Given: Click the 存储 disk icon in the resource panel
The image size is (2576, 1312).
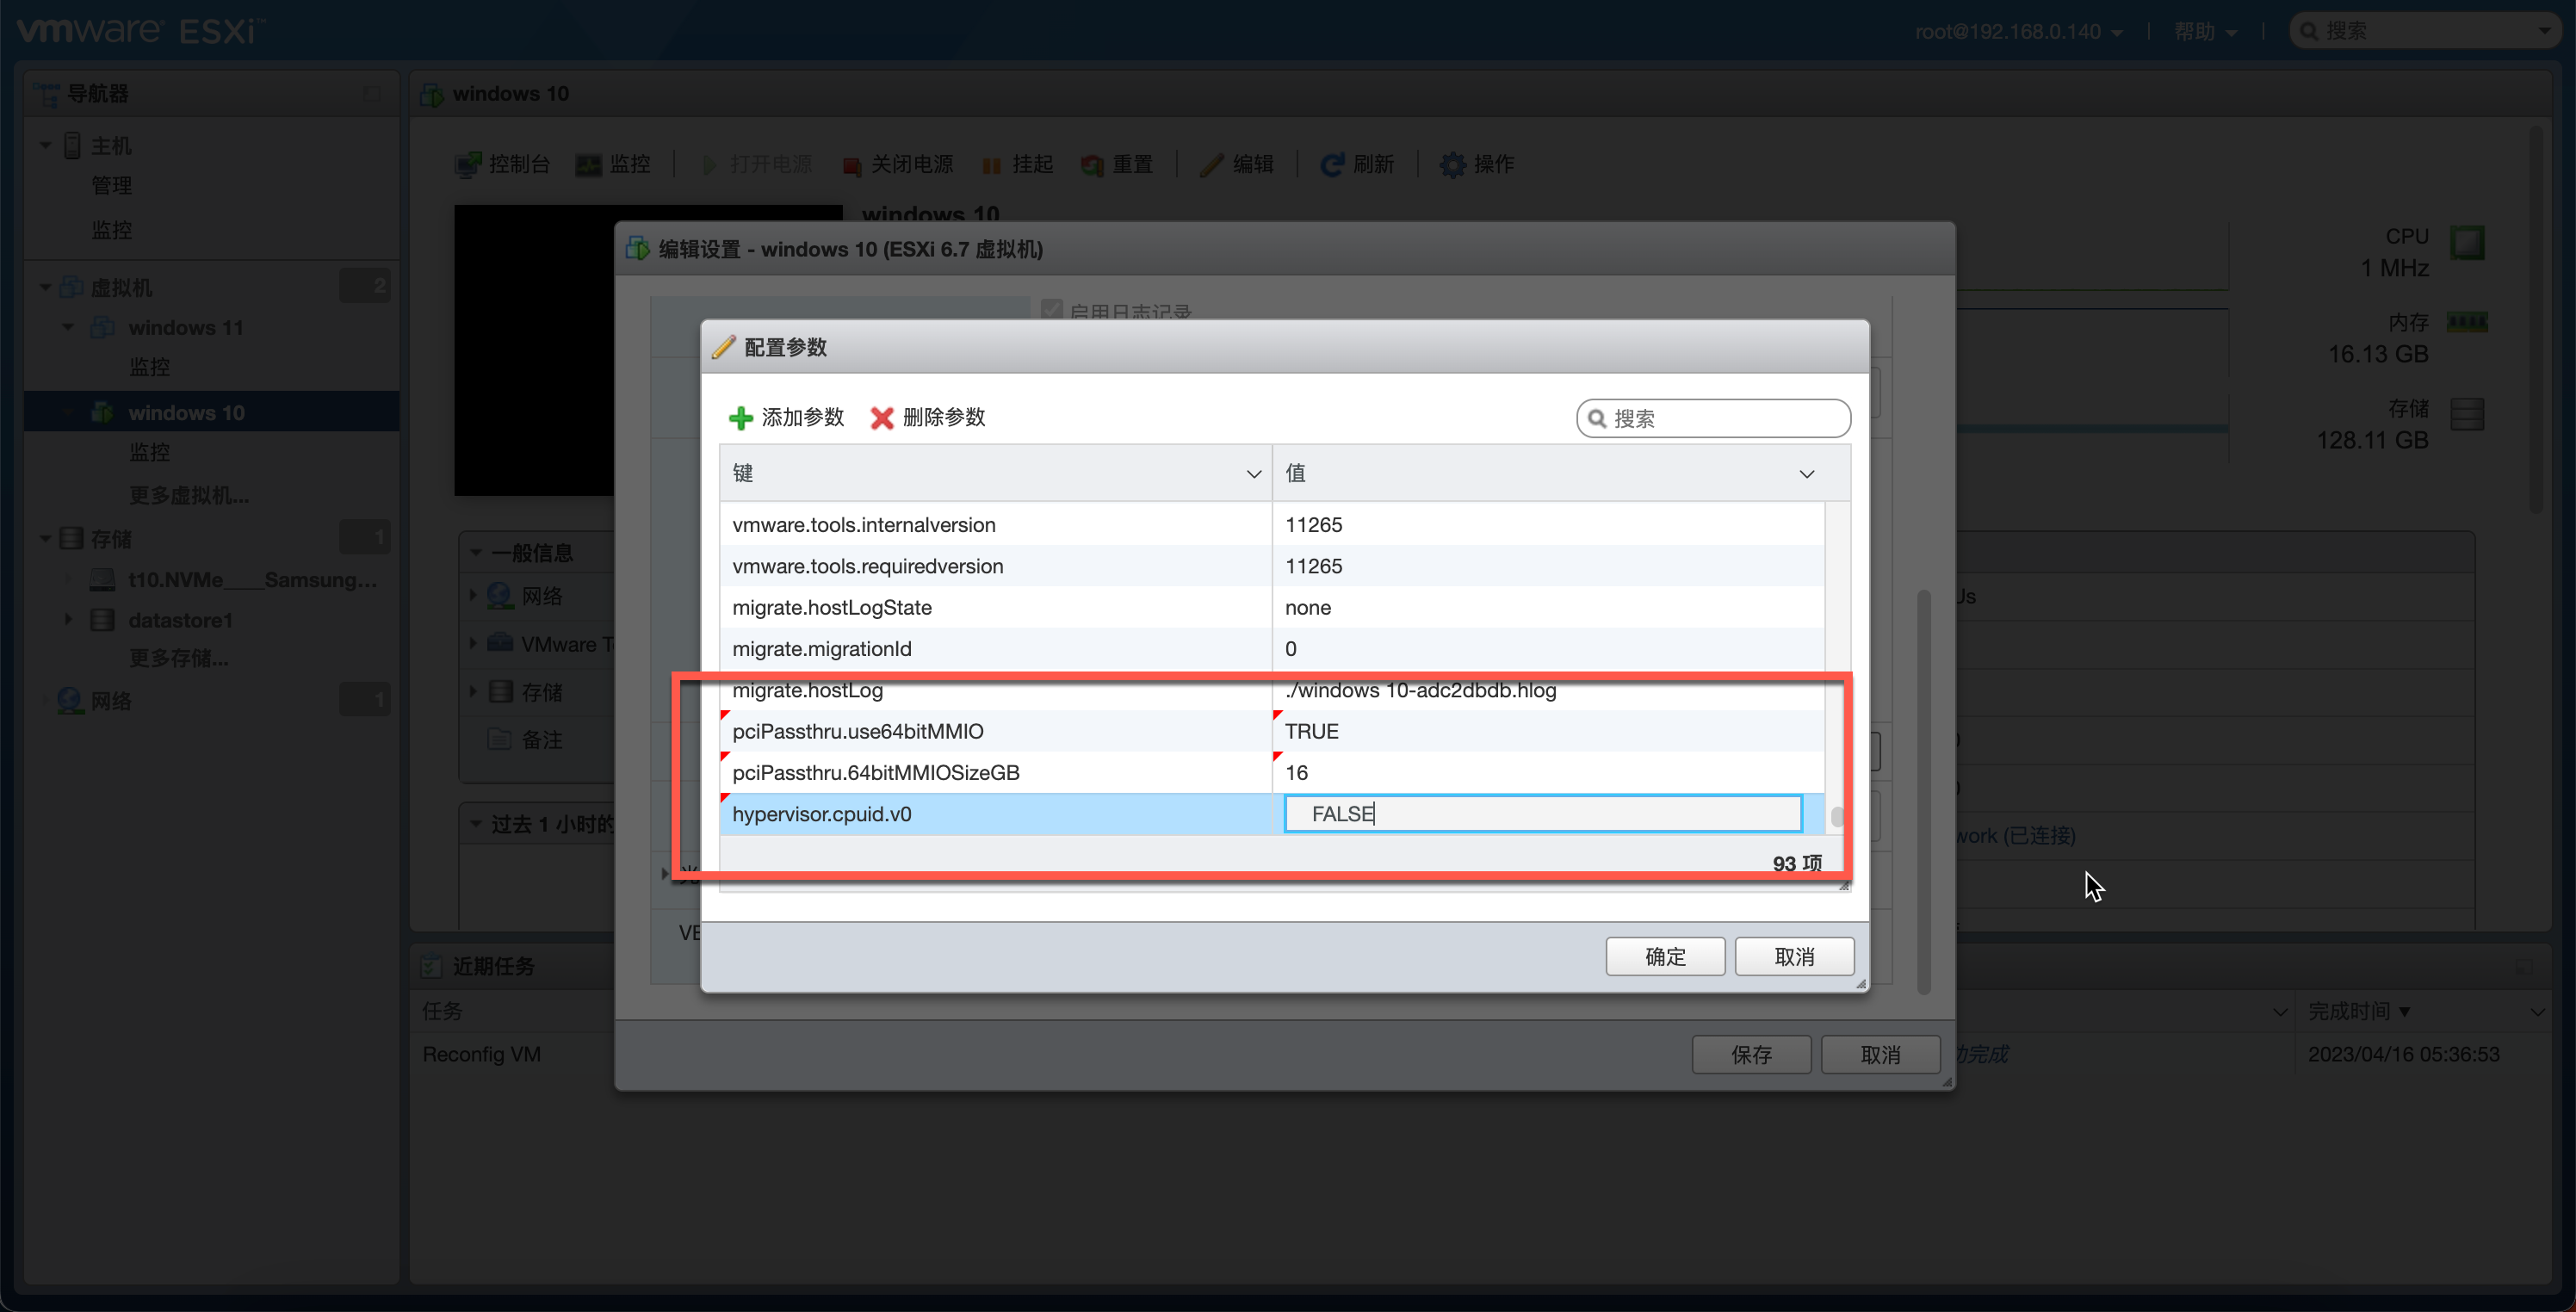Looking at the screenshot, I should tap(2467, 414).
